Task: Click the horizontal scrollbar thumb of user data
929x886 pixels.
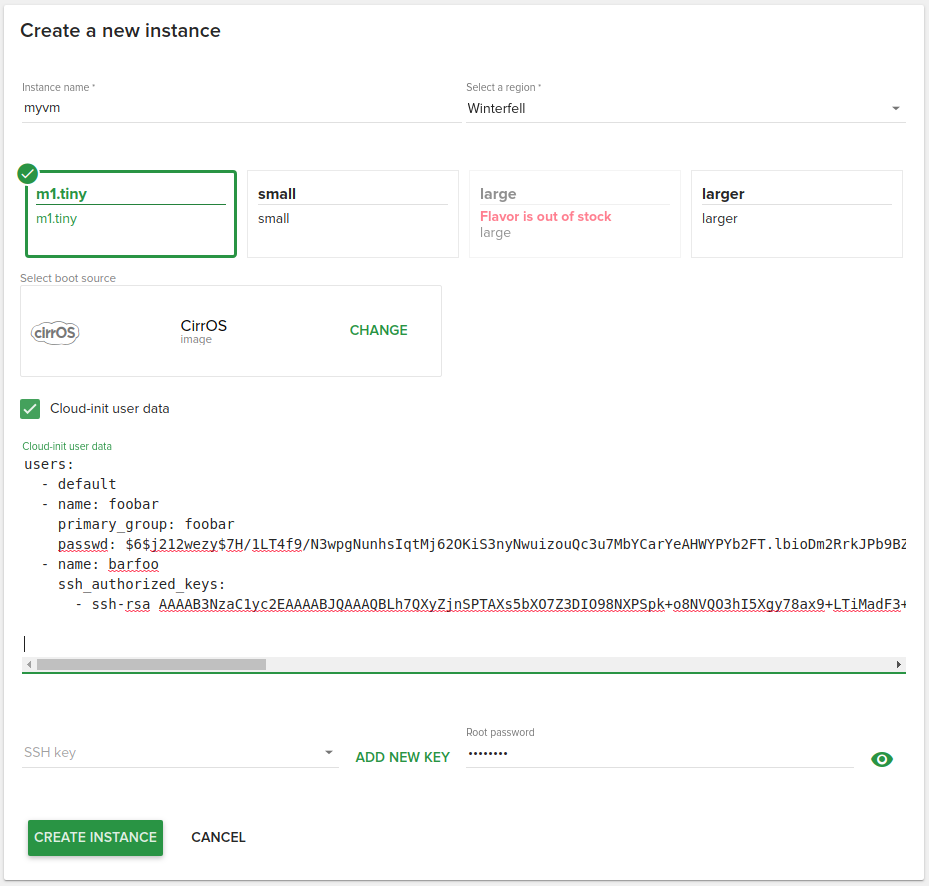Action: click(151, 664)
